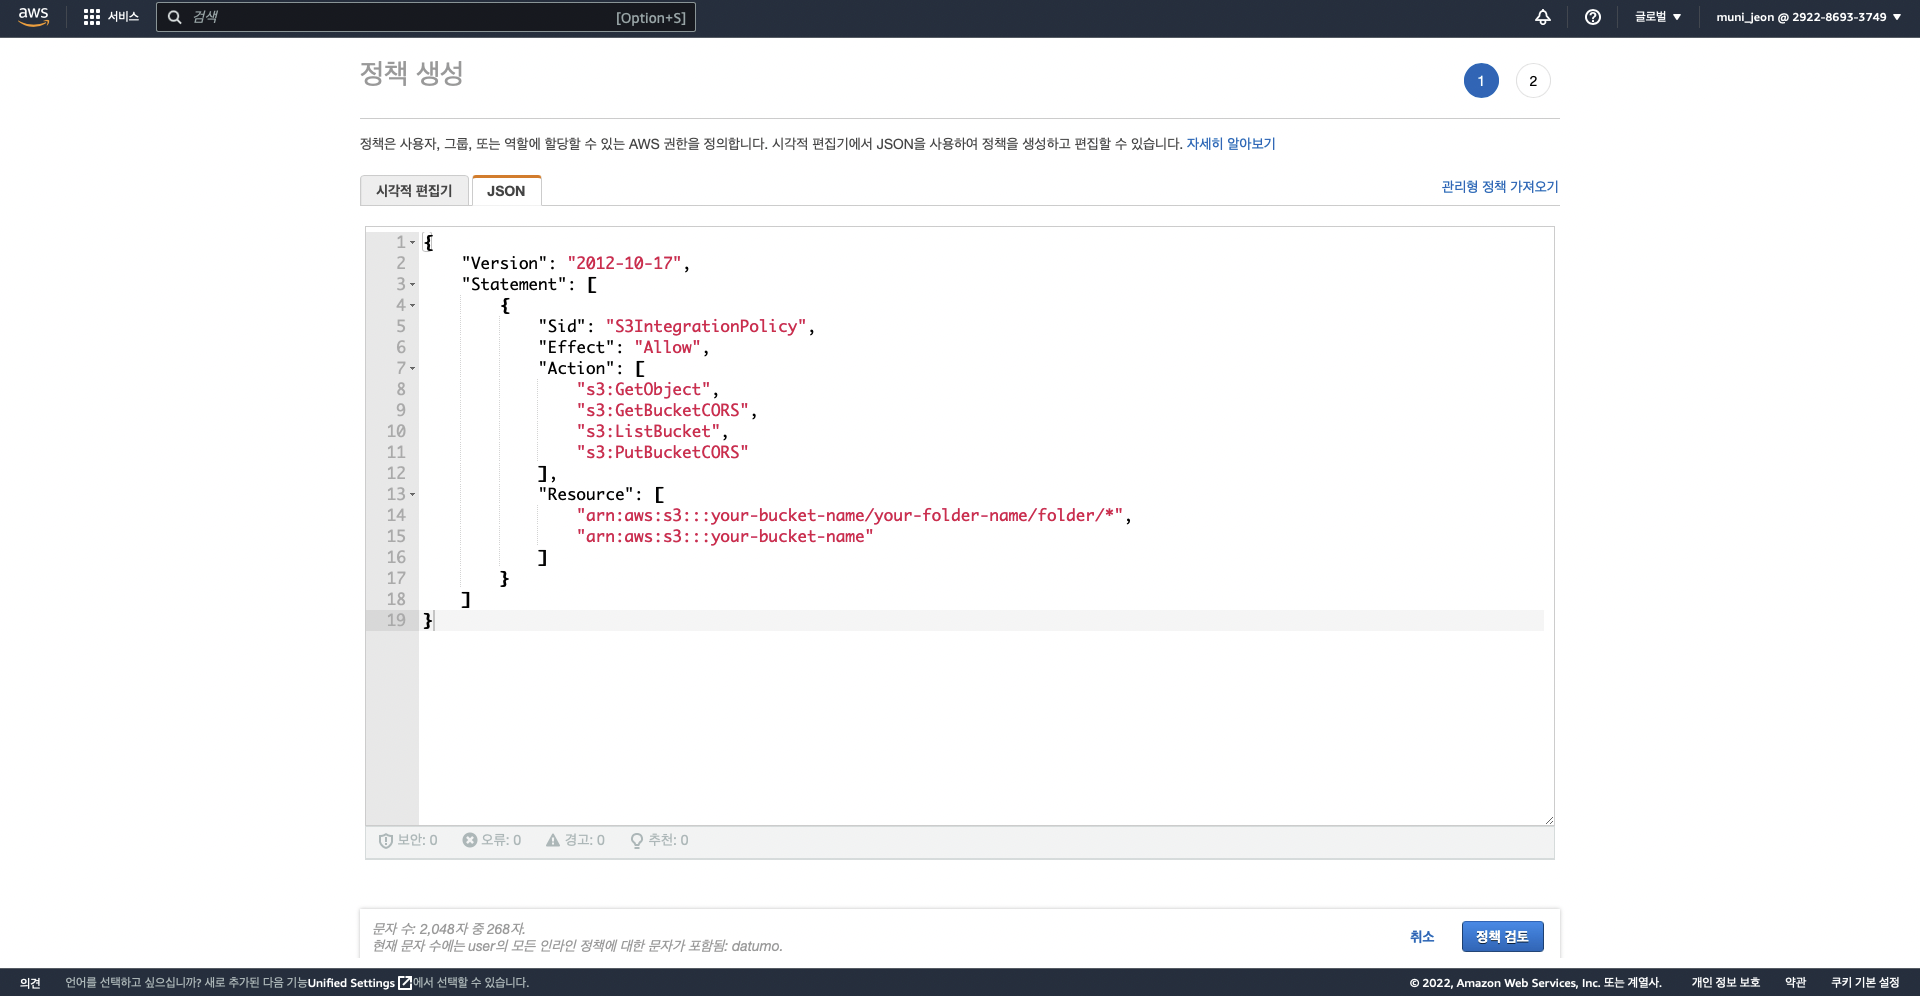Collapse the fold arrow on line 4
The height and width of the screenshot is (996, 1920).
(412, 305)
